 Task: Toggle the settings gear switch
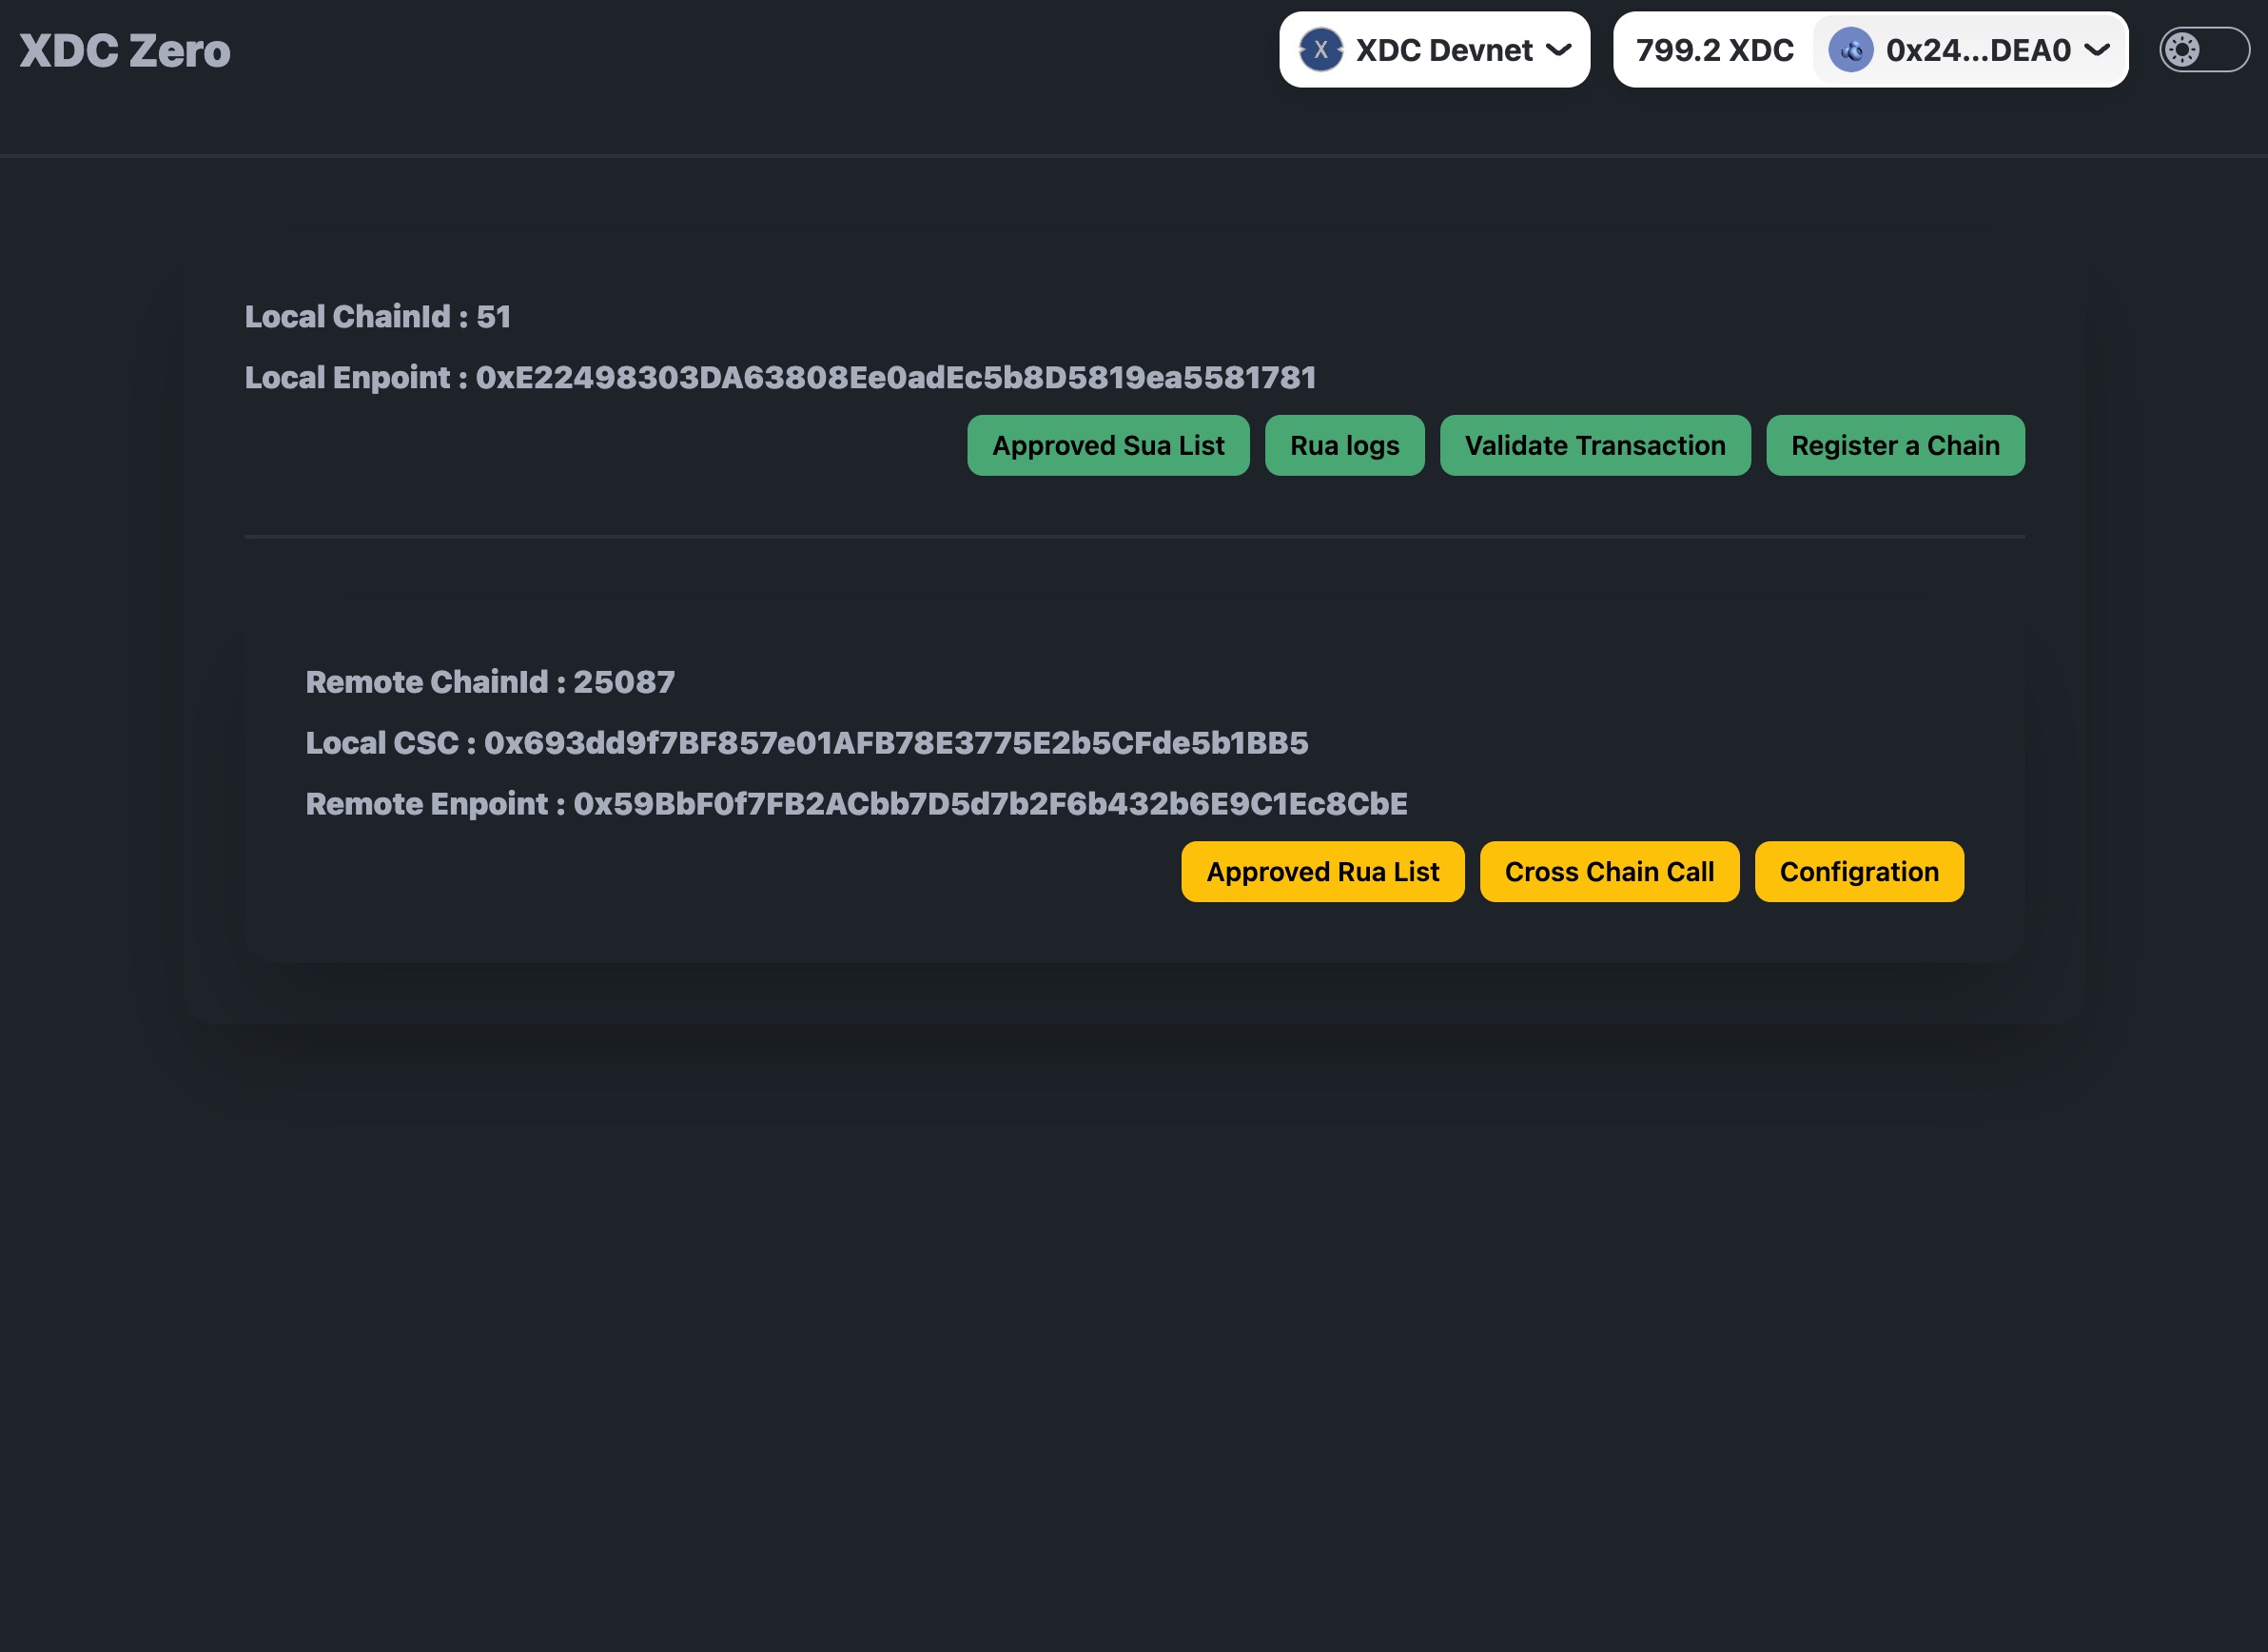[2203, 48]
